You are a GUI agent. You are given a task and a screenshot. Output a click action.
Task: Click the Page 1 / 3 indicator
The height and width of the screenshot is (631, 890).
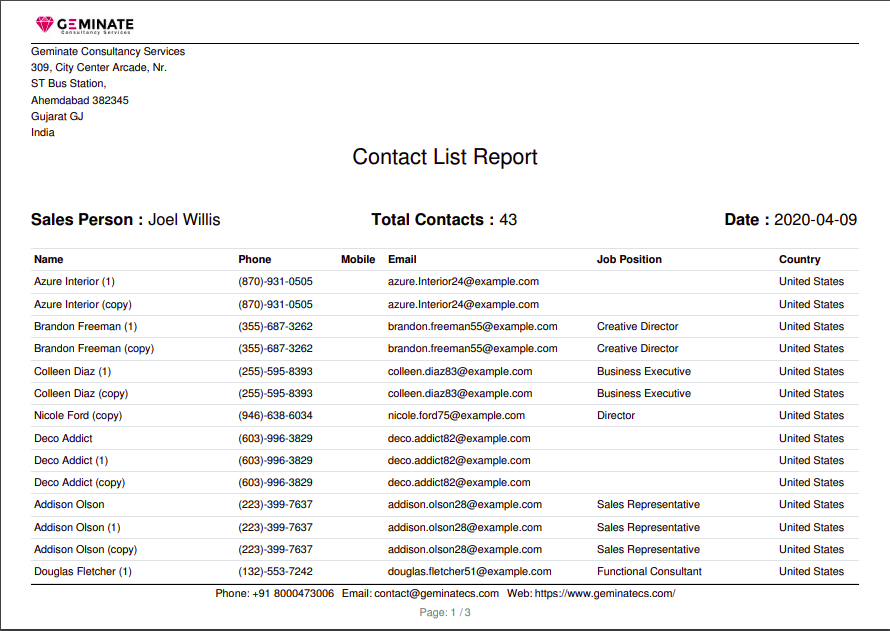(444, 612)
